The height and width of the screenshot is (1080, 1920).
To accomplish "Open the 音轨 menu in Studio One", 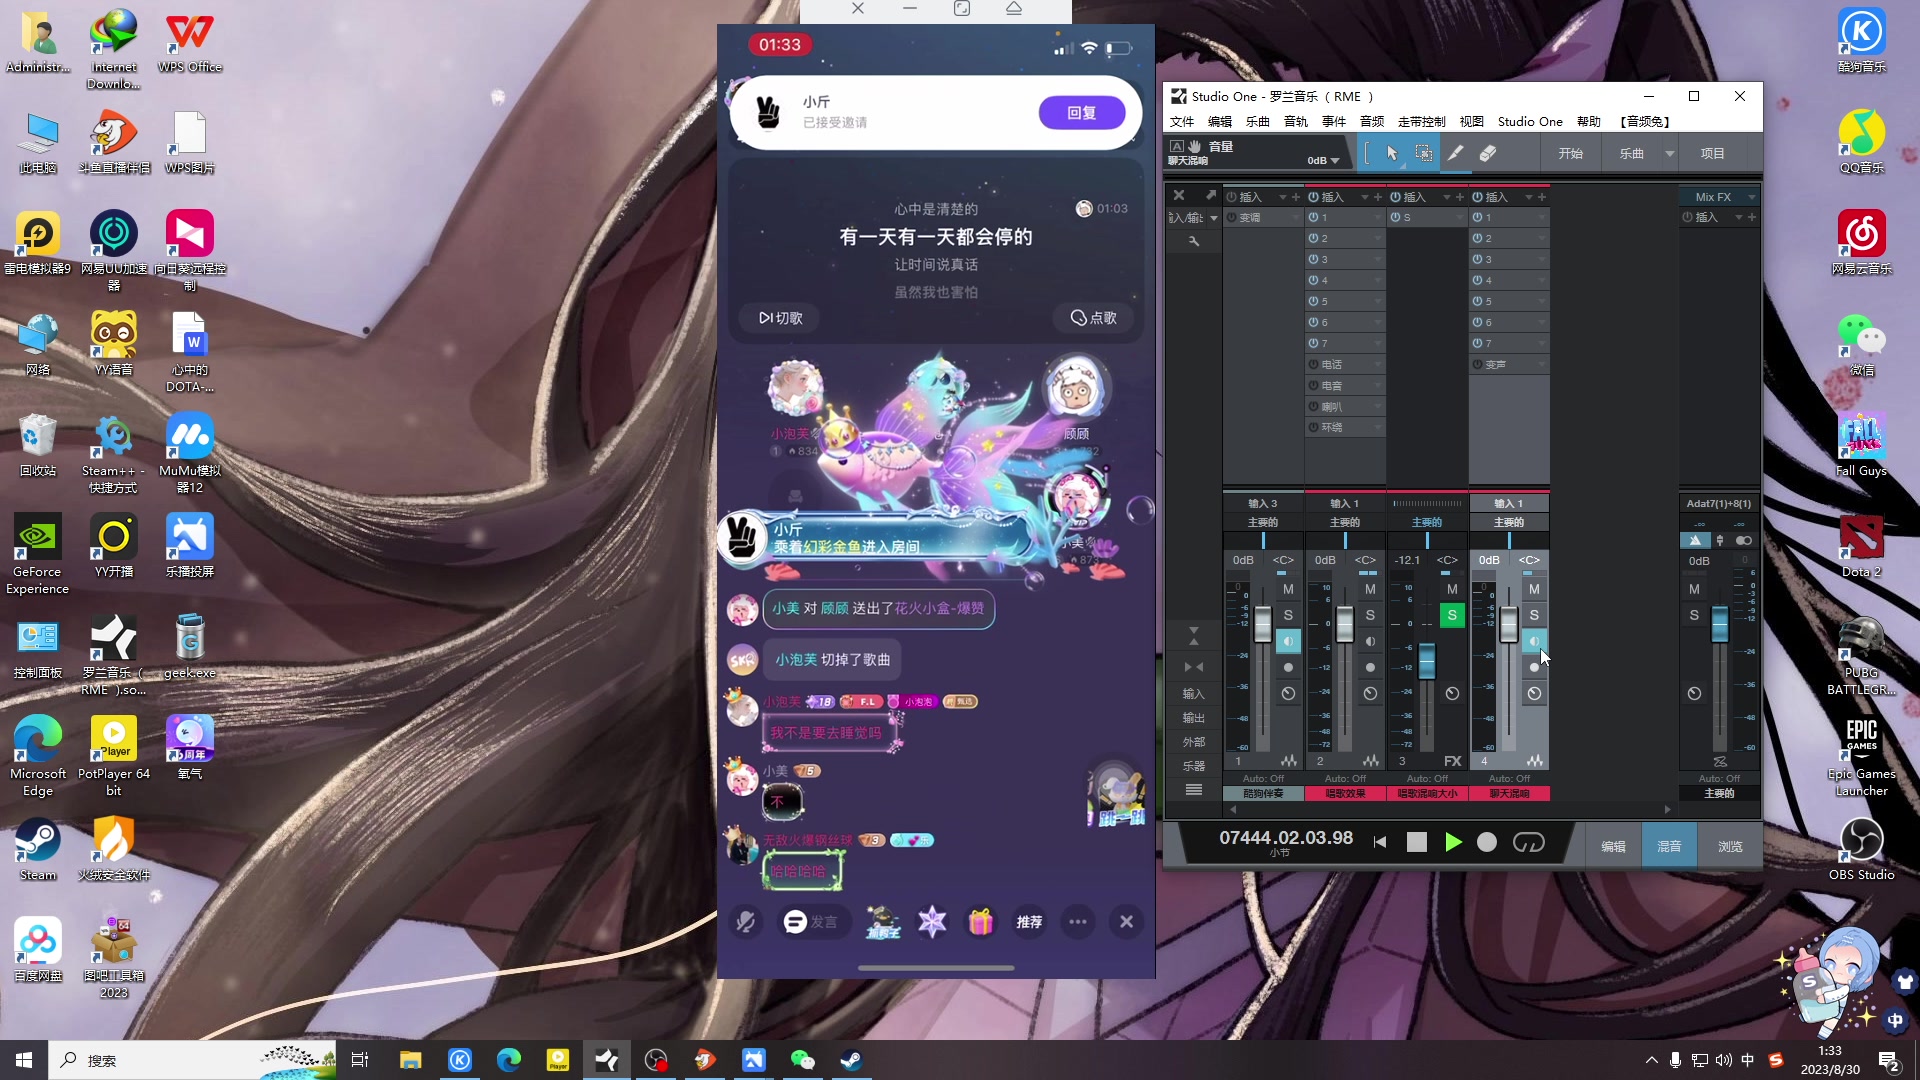I will (1296, 121).
